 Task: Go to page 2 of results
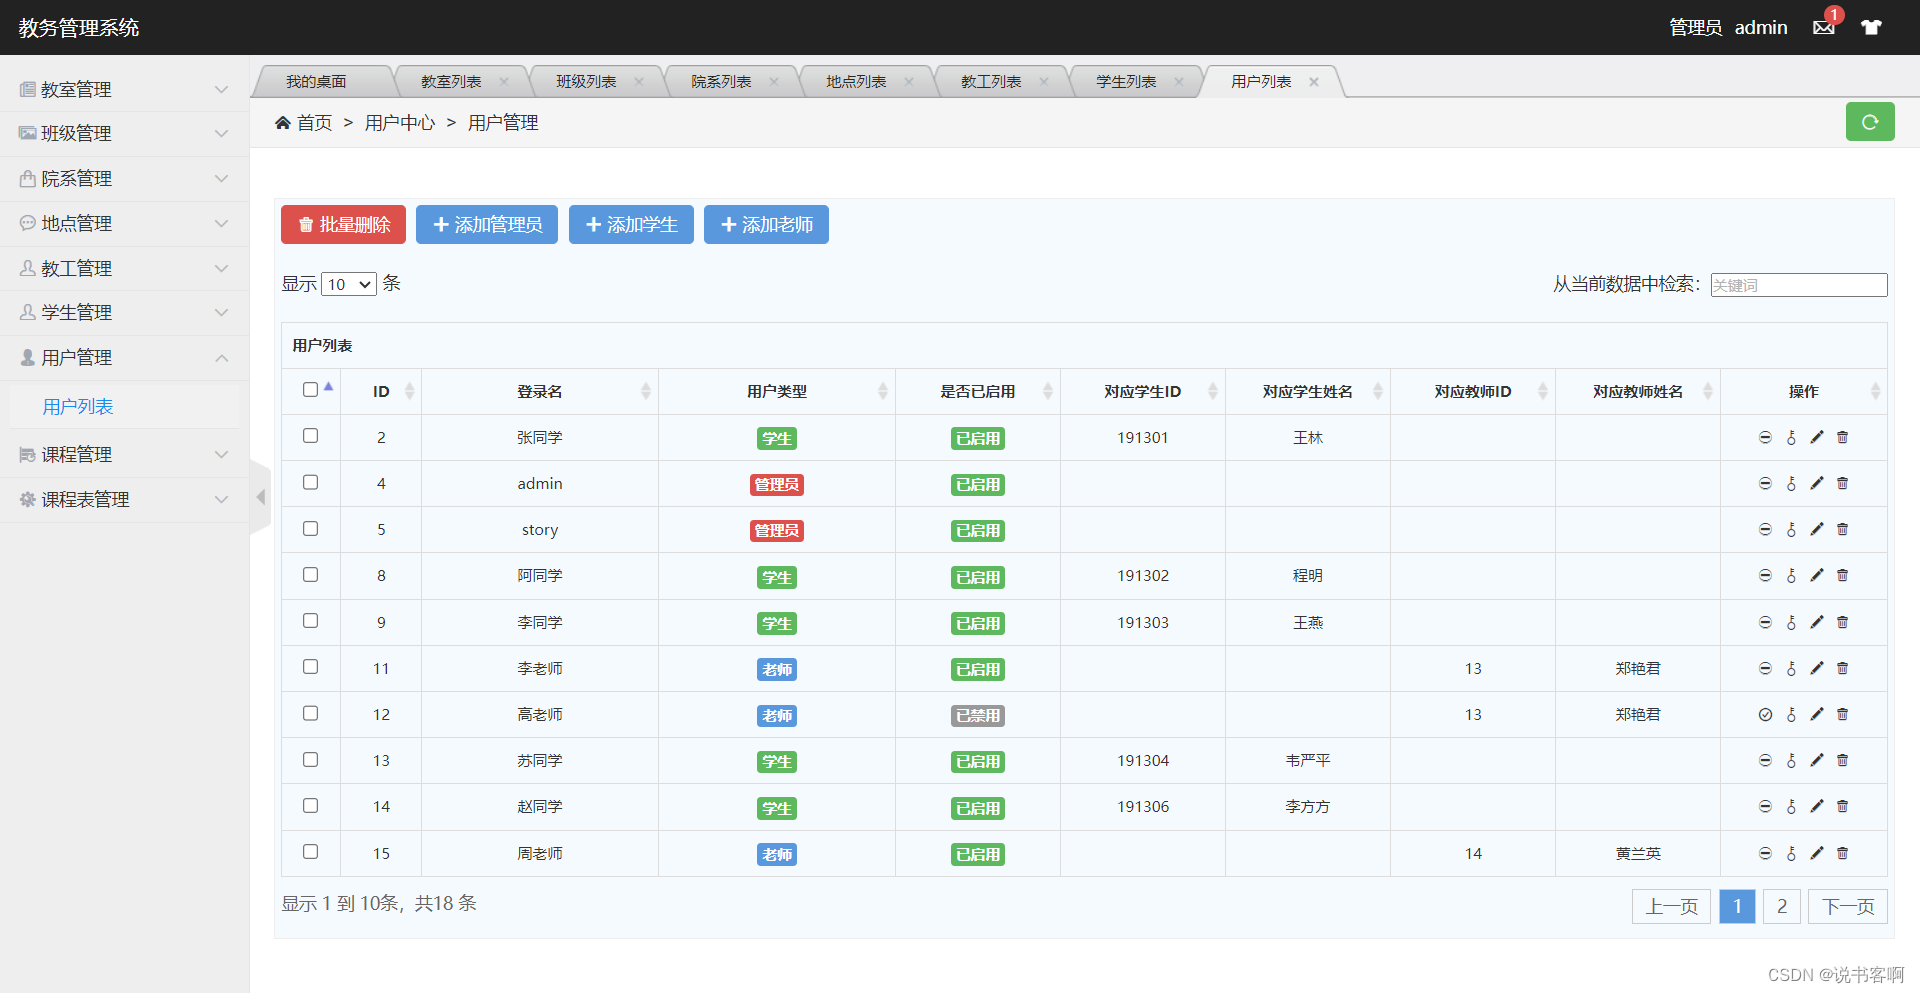tap(1782, 906)
